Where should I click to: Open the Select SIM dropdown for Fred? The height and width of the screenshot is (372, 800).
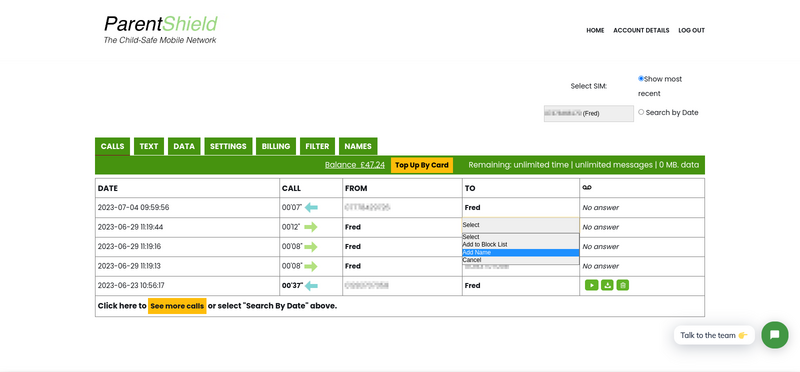(589, 113)
